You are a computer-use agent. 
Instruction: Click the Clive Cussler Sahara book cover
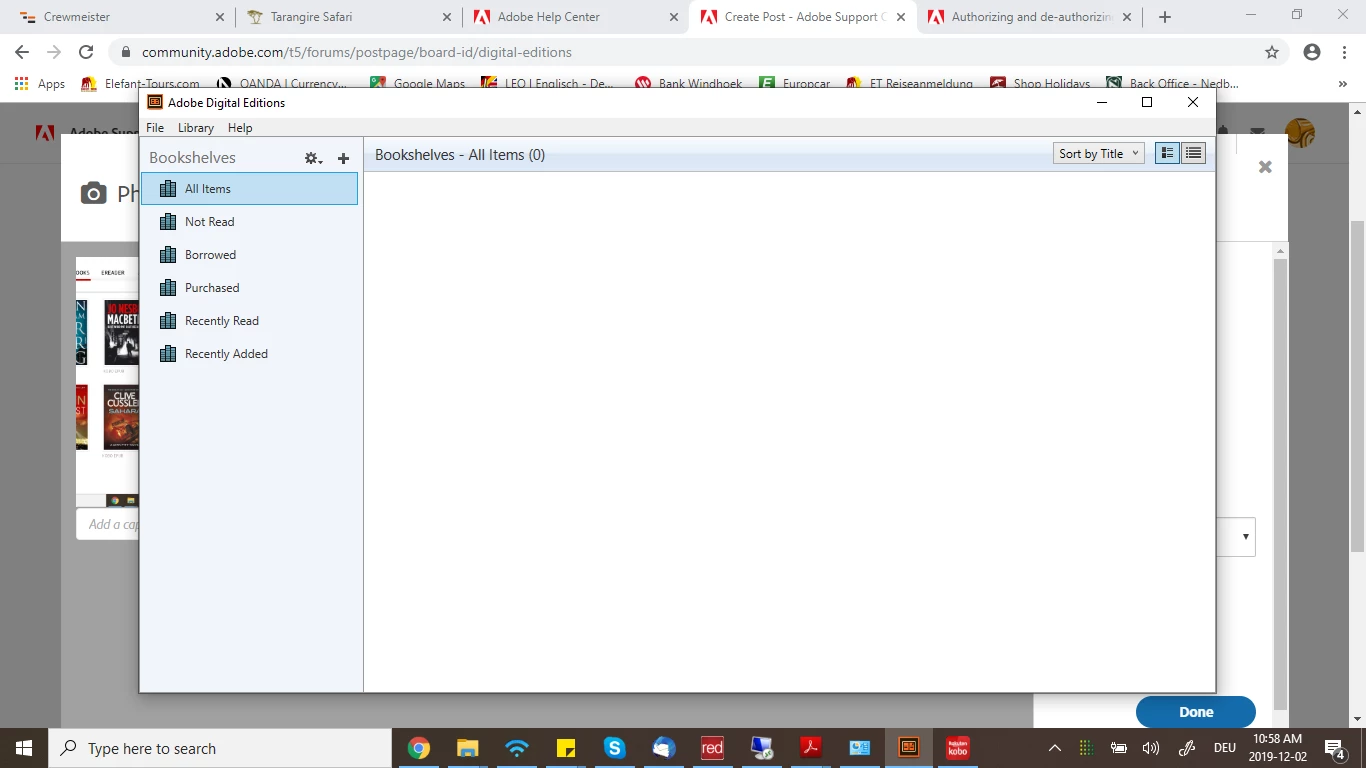121,417
